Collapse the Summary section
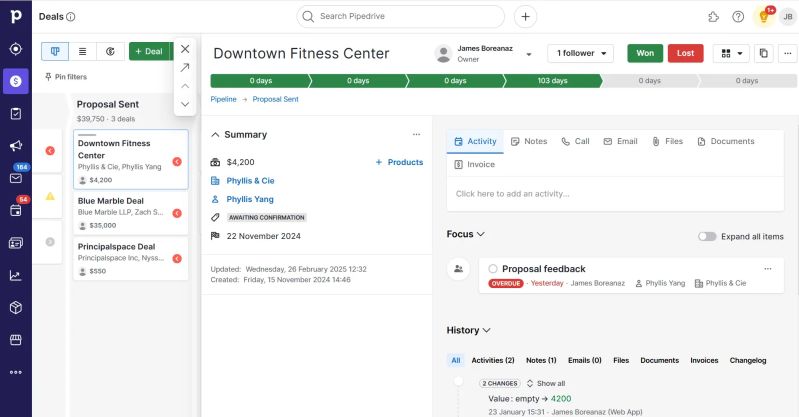Image resolution: width=799 pixels, height=417 pixels. 215,135
